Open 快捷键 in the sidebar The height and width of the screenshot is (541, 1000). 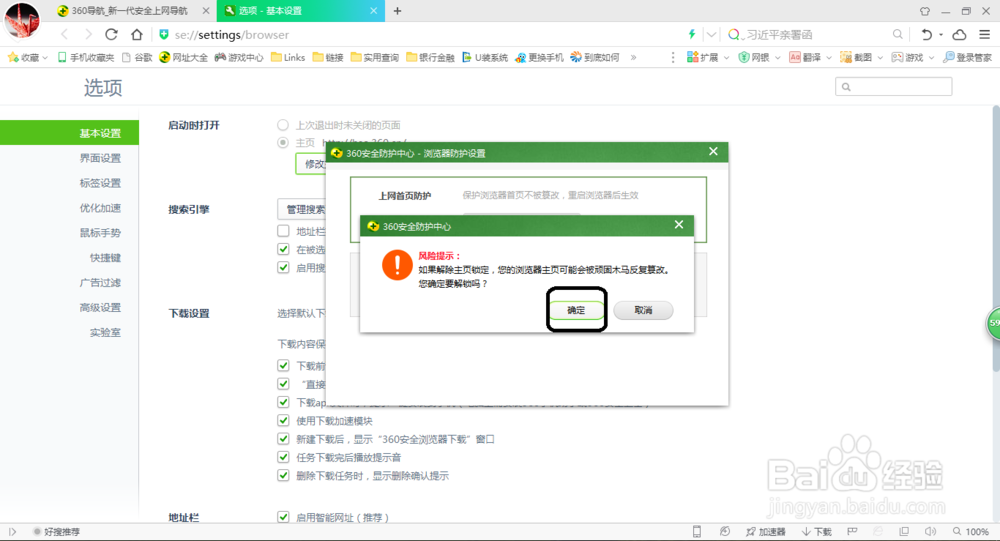[105, 257]
